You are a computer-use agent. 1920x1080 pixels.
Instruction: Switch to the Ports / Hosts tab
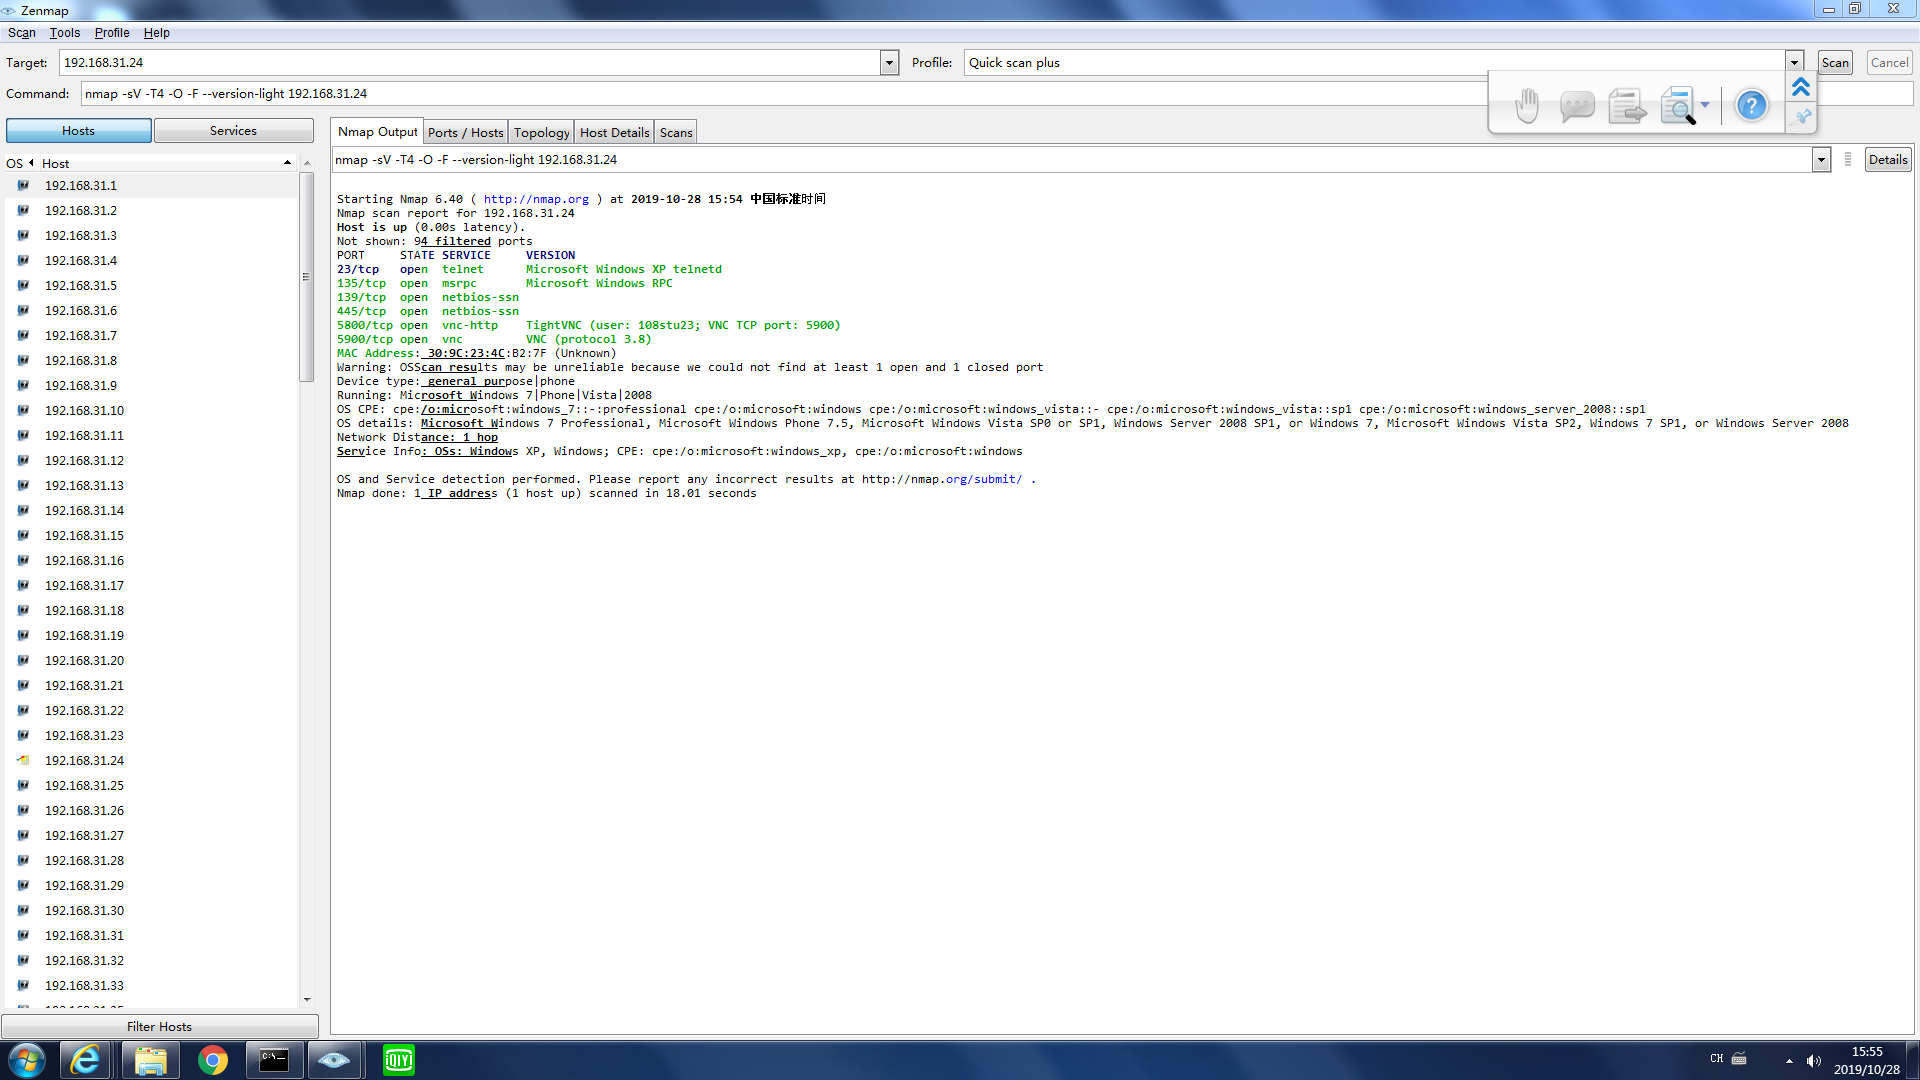(x=465, y=132)
